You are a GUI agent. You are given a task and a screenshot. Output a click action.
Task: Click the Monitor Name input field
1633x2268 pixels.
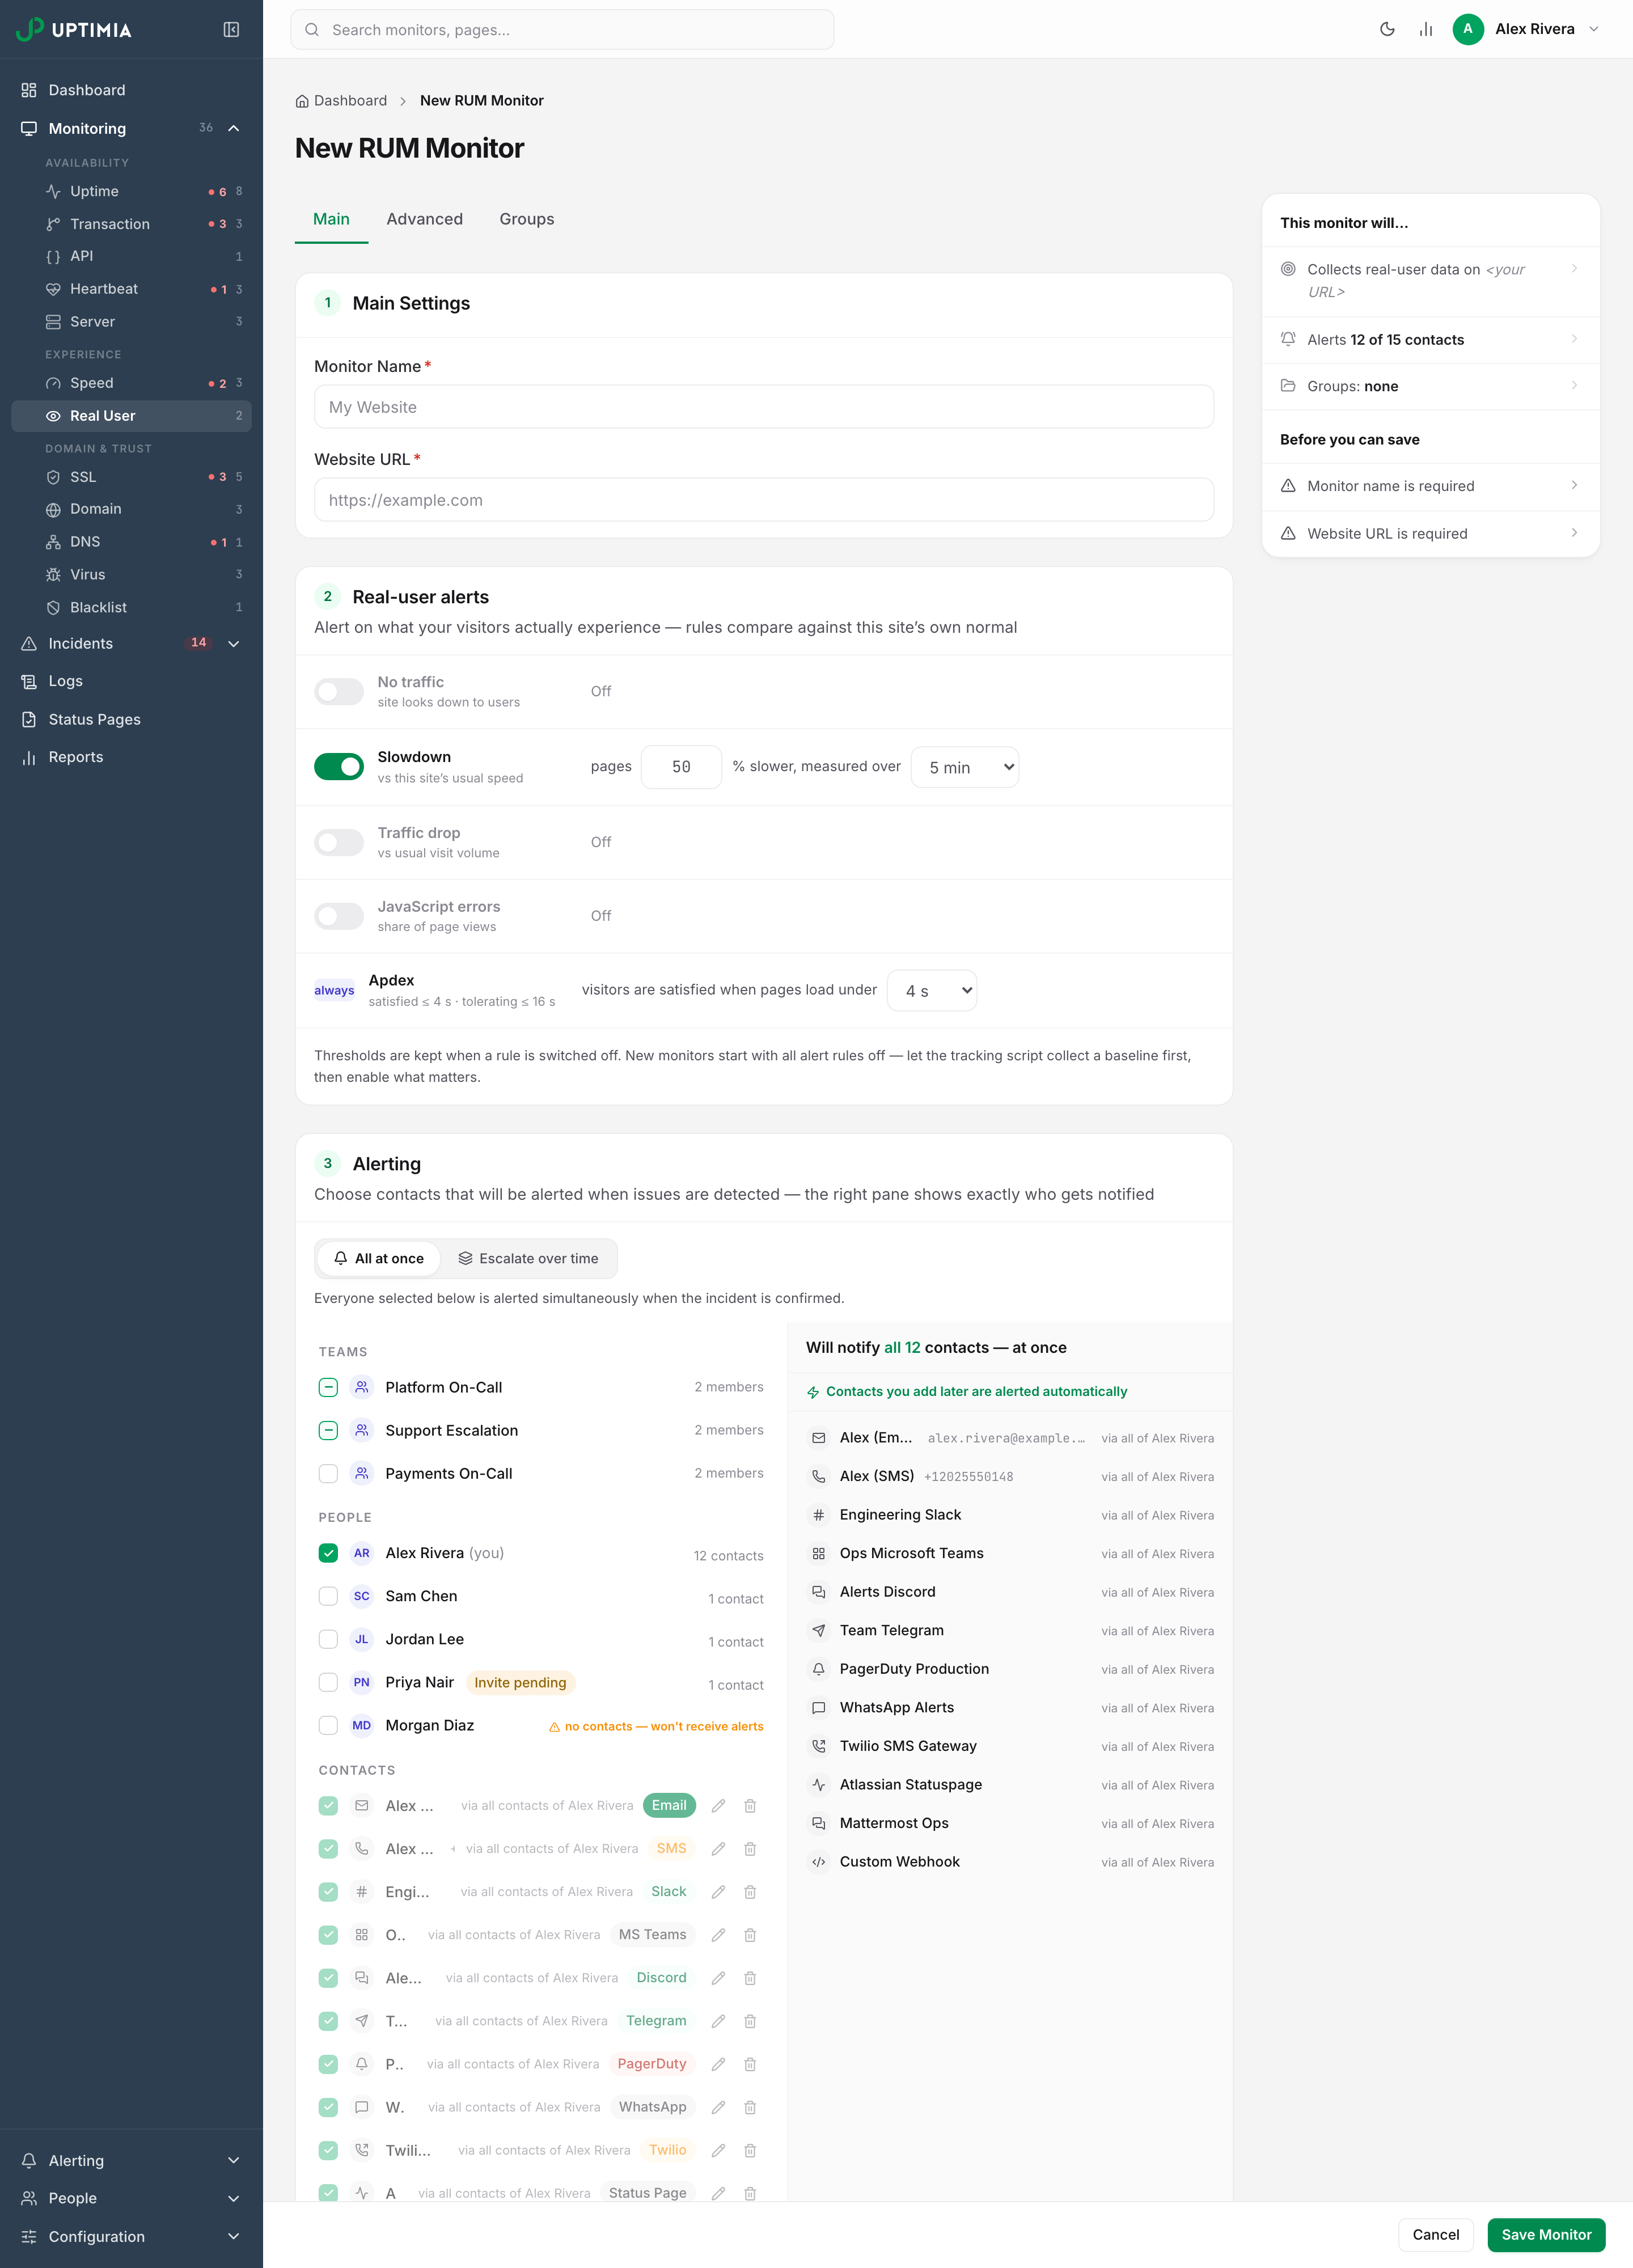click(764, 407)
